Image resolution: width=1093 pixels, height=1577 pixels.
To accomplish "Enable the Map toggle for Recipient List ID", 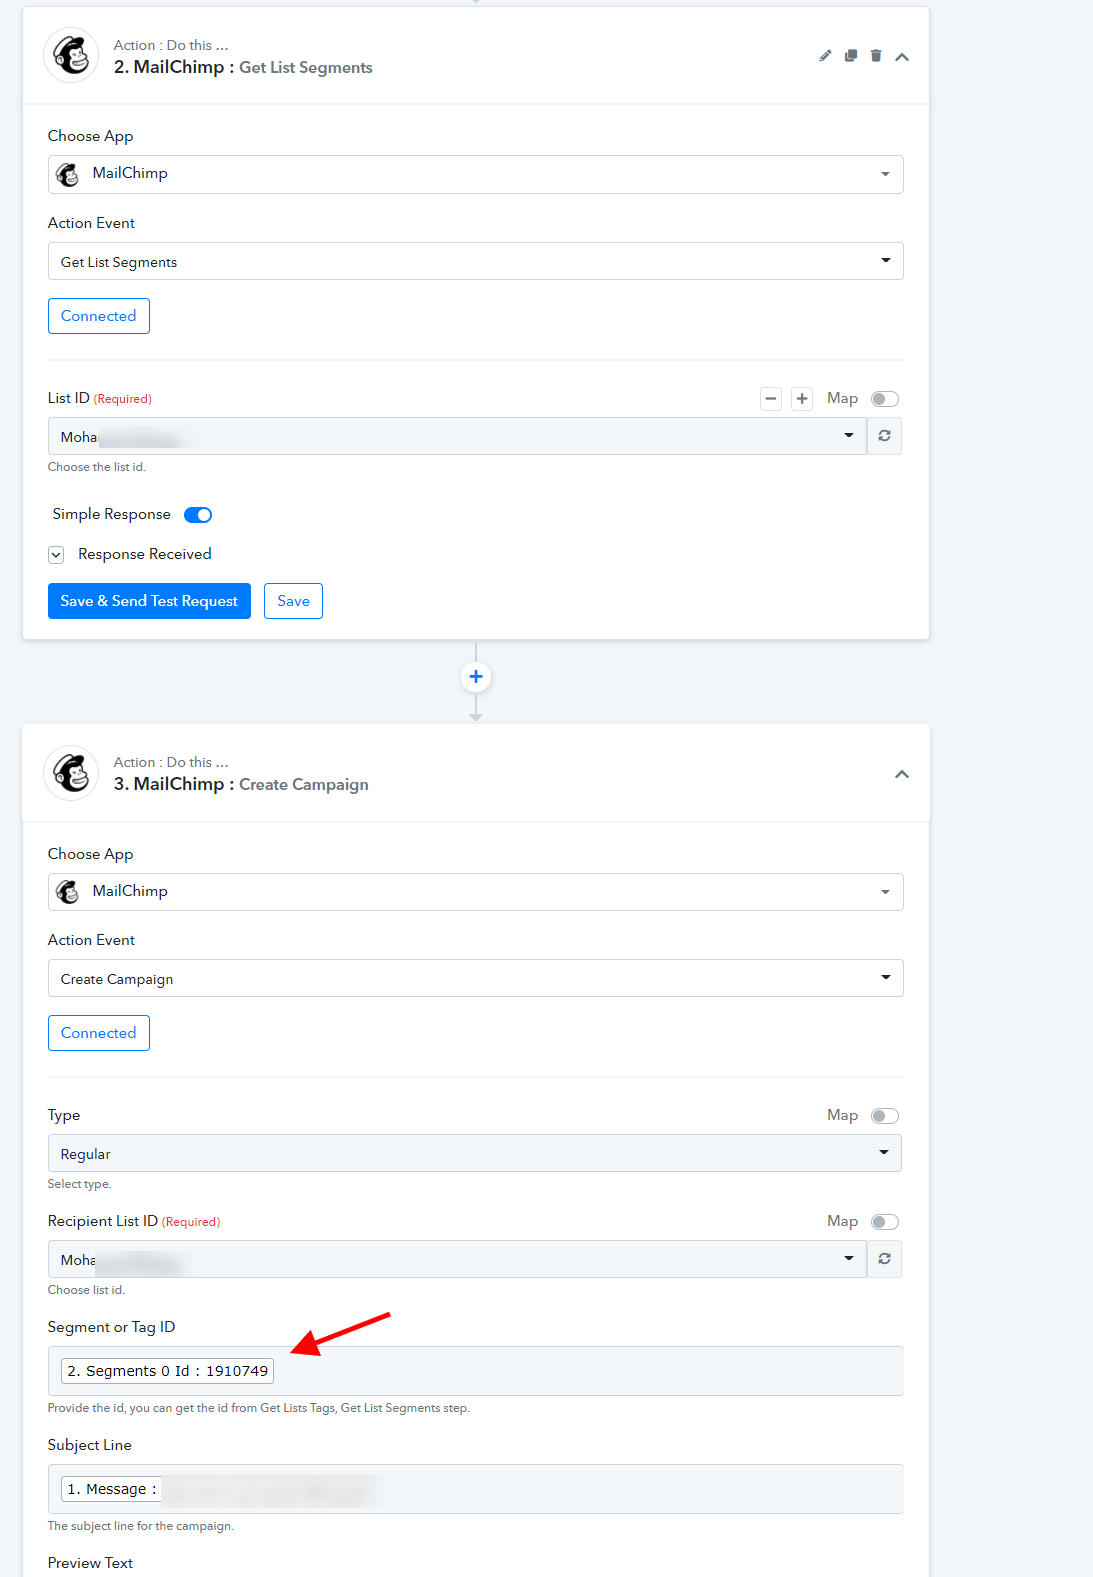I will click(x=885, y=1222).
